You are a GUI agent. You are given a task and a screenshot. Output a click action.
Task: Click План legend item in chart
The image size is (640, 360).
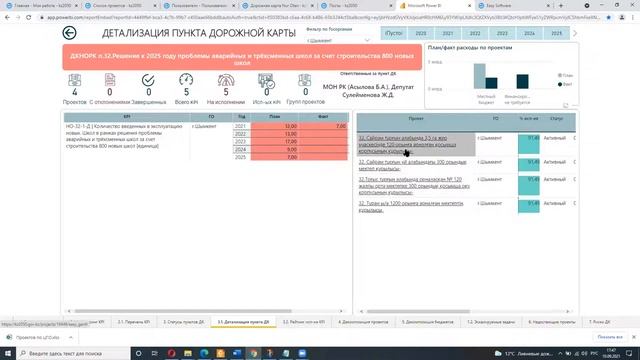566,76
